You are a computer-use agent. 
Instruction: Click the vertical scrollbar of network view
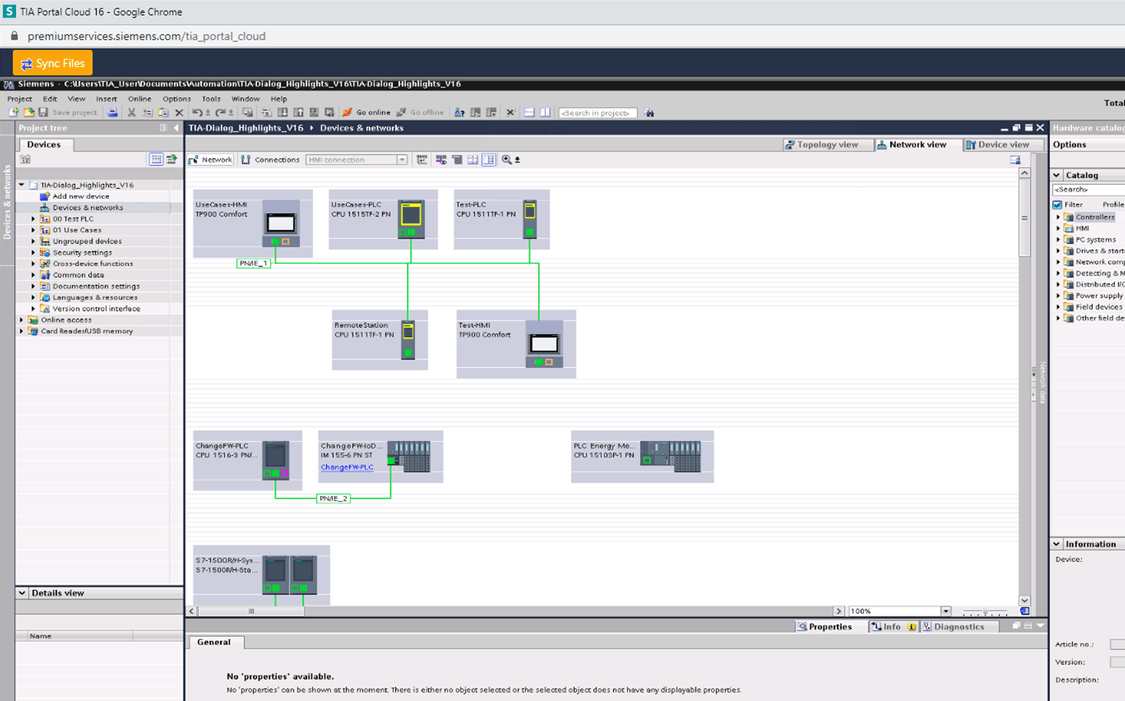click(1025, 217)
